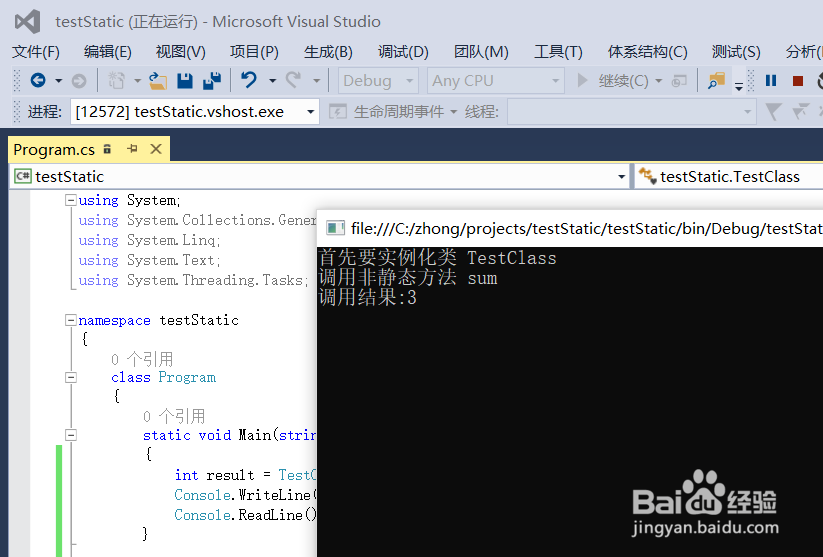Click the console window title icon
This screenshot has width=823, height=557.
coord(335,228)
